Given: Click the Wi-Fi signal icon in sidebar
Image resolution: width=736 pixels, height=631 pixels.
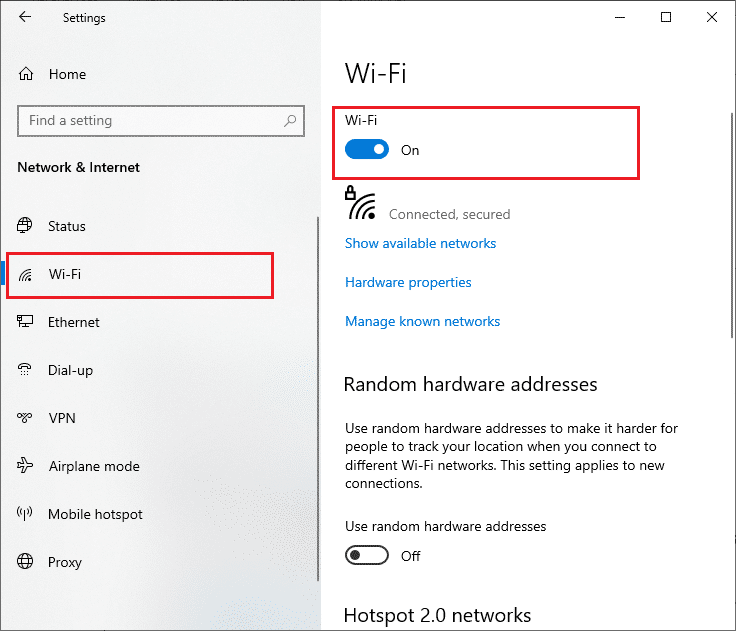Looking at the screenshot, I should click(25, 275).
